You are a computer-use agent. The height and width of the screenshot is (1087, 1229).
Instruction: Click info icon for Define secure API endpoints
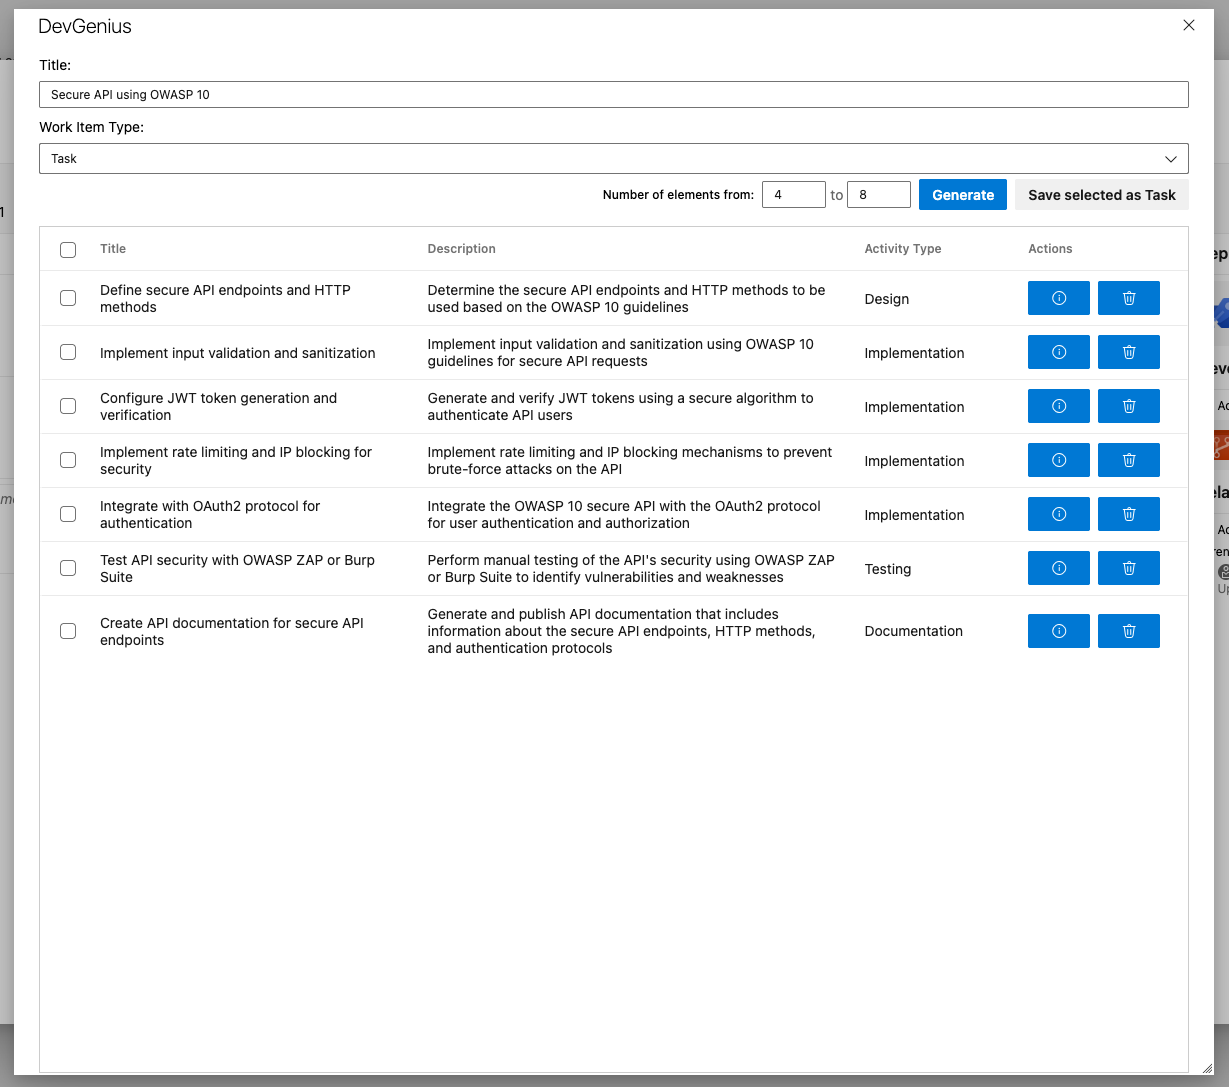1058,298
